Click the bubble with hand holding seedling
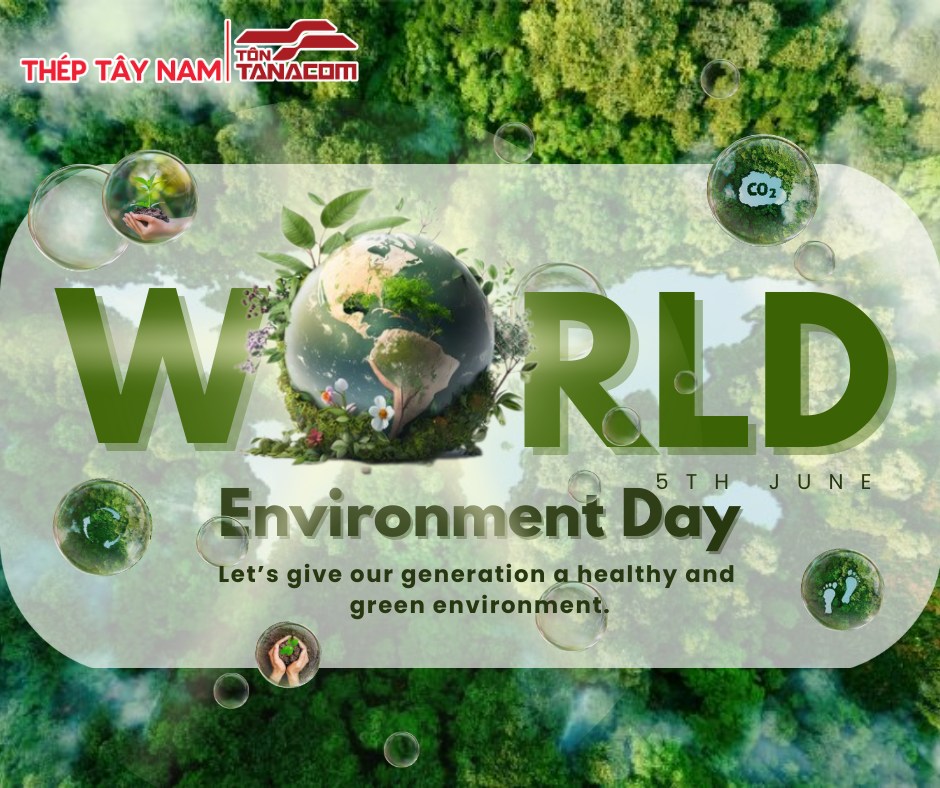This screenshot has height=788, width=940. (150, 197)
